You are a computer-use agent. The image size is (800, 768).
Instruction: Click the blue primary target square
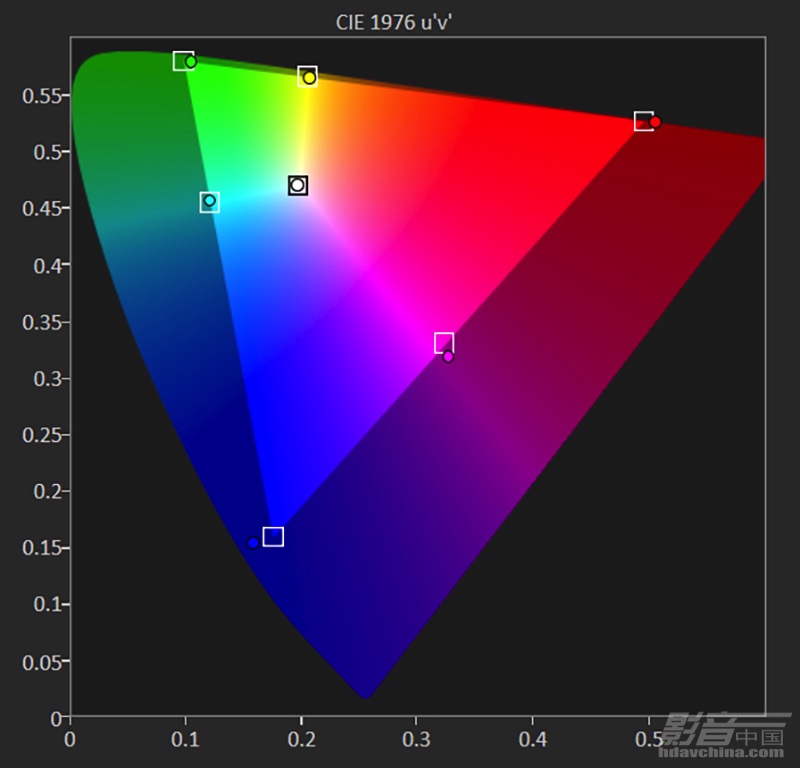(273, 537)
